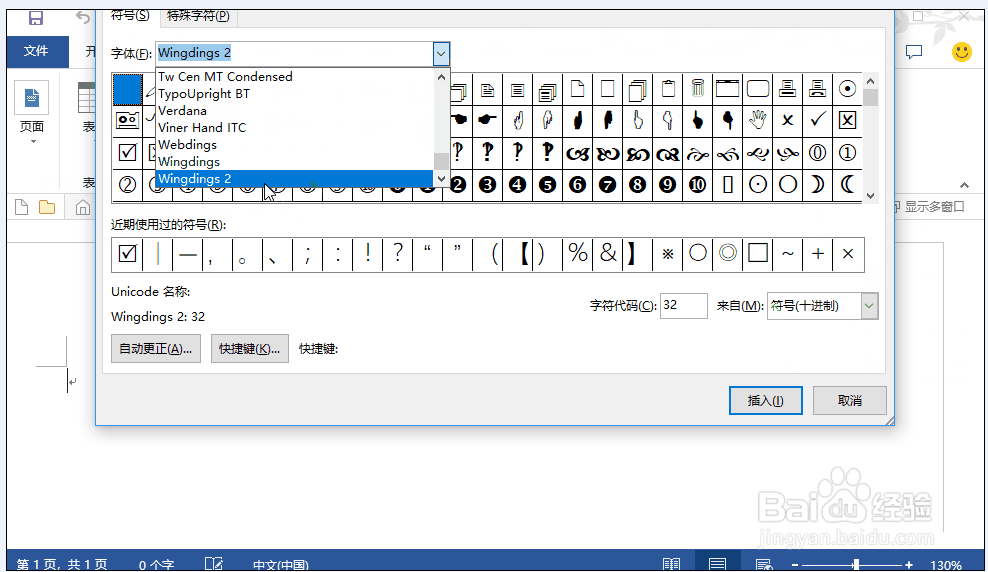The height and width of the screenshot is (572, 988).
Task: Choose the black circled 3 symbol
Action: [x=487, y=185]
